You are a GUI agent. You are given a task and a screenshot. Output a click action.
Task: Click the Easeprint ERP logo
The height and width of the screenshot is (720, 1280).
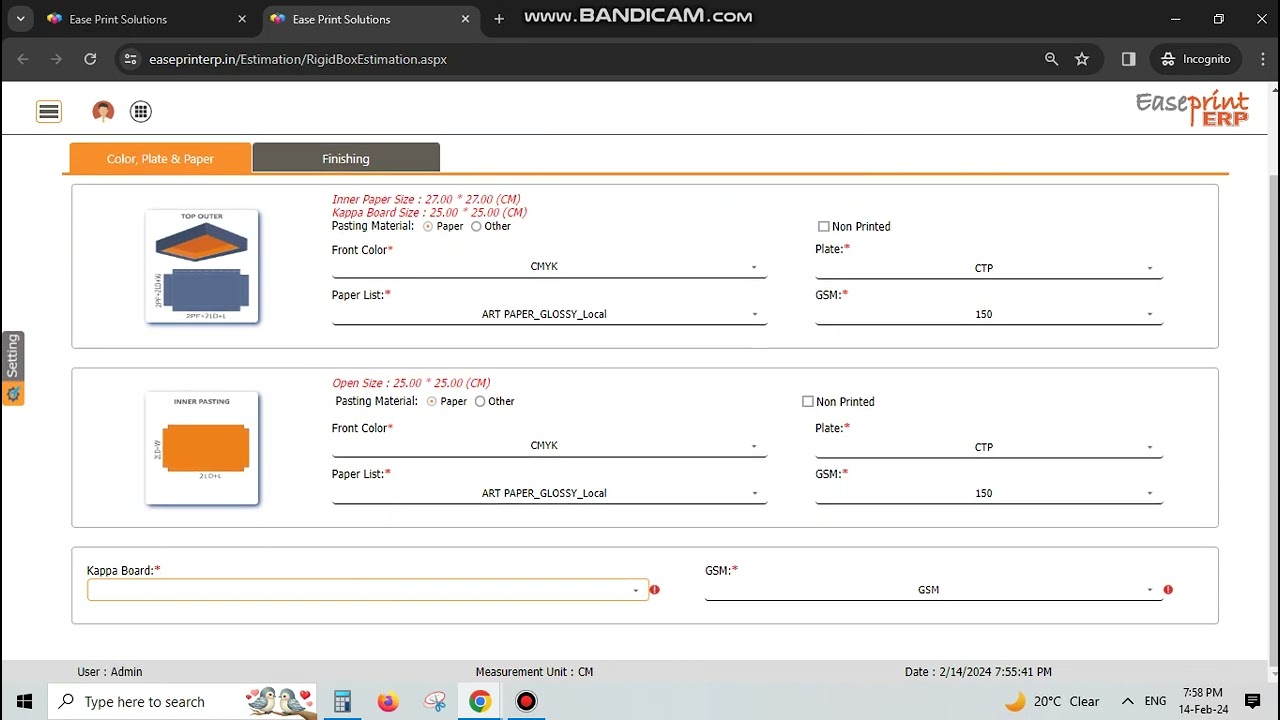click(1192, 108)
